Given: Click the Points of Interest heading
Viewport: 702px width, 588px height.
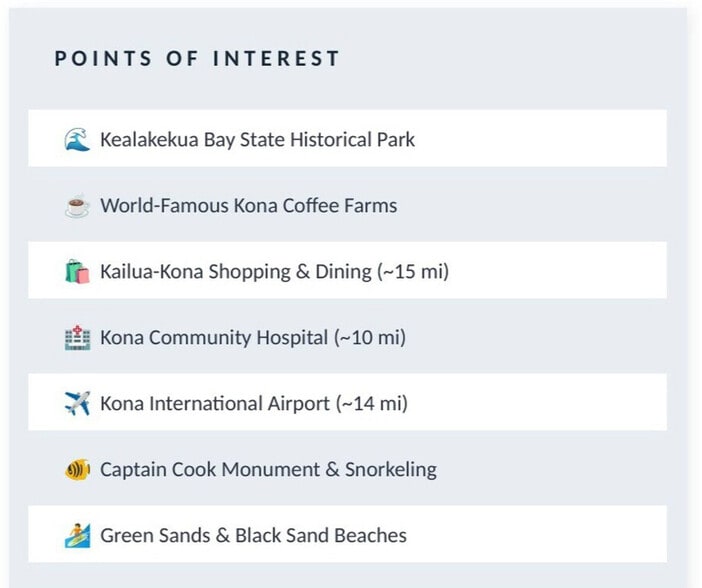Looking at the screenshot, I should [197, 59].
